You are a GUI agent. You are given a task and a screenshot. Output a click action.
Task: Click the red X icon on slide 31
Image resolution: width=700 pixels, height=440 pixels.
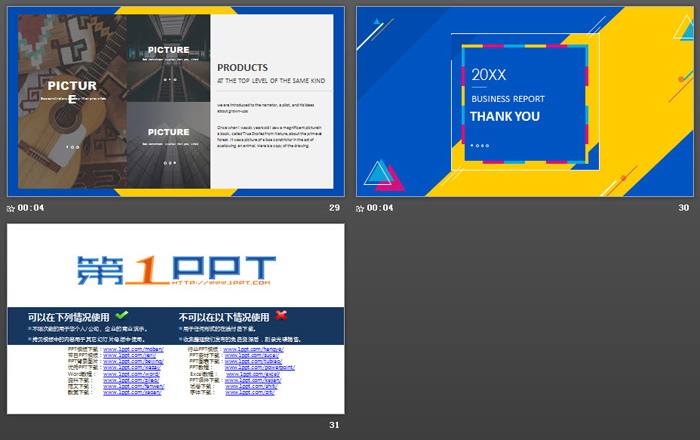coord(281,316)
